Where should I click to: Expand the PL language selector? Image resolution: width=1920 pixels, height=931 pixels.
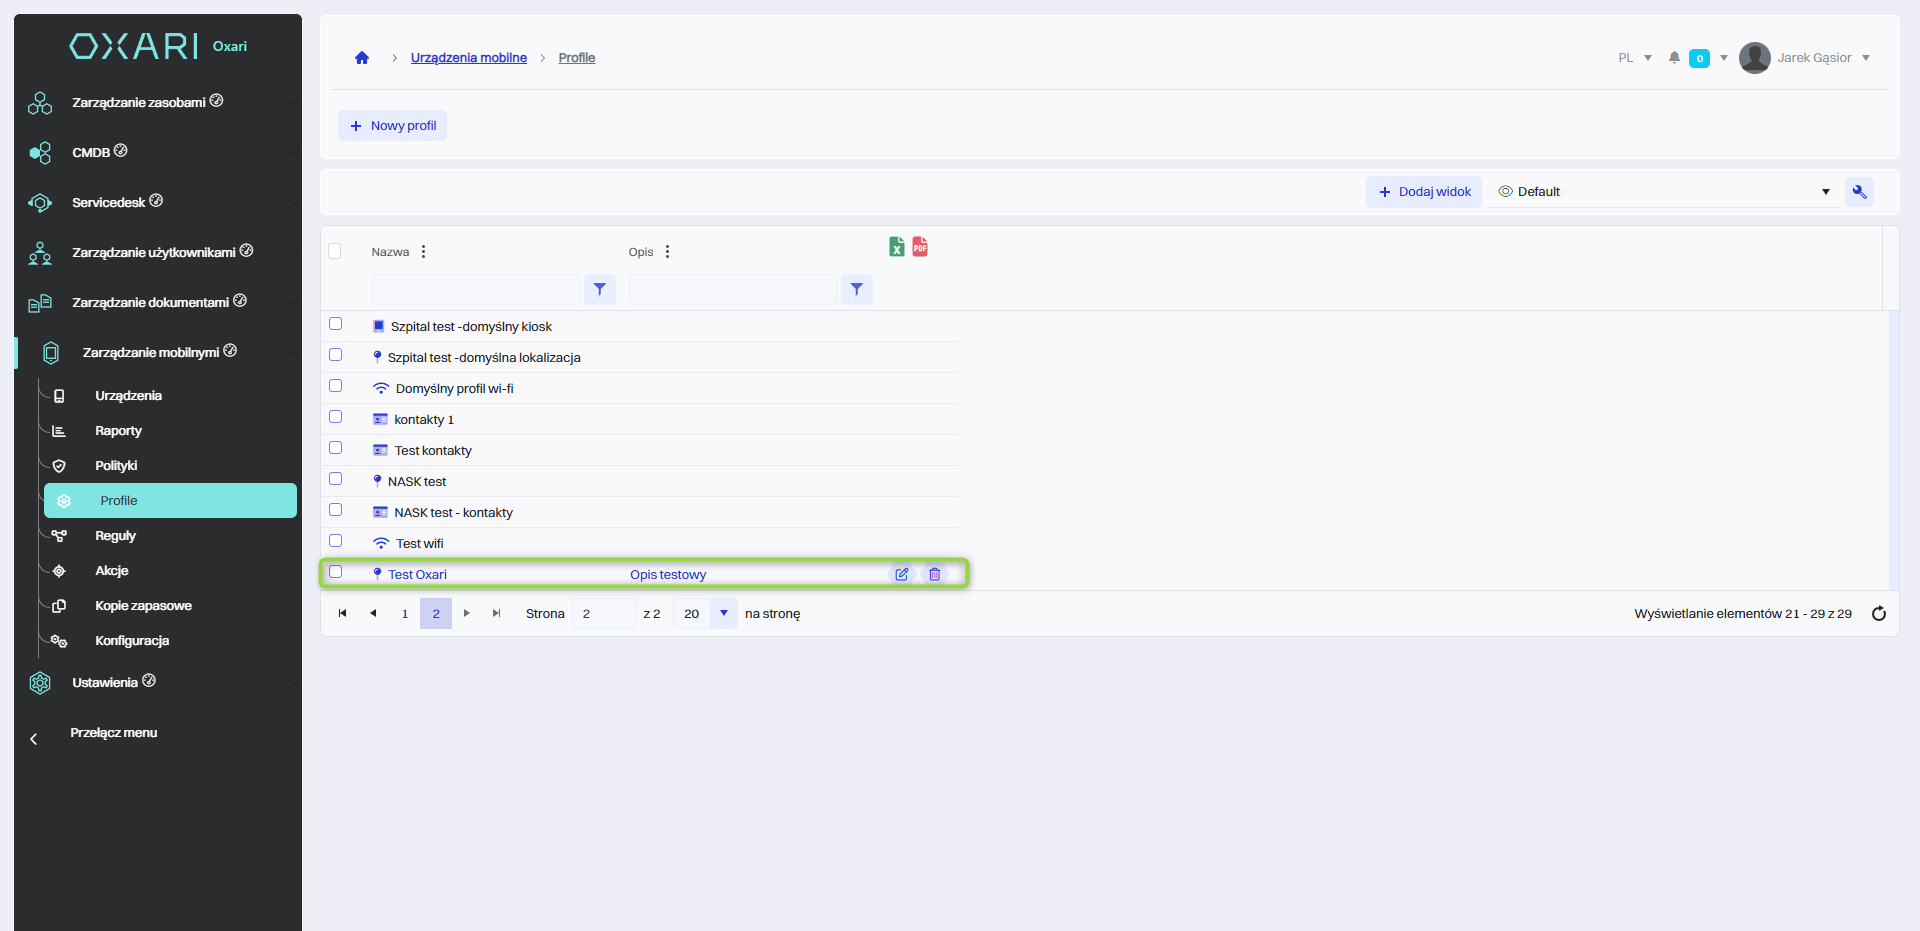coord(1634,58)
